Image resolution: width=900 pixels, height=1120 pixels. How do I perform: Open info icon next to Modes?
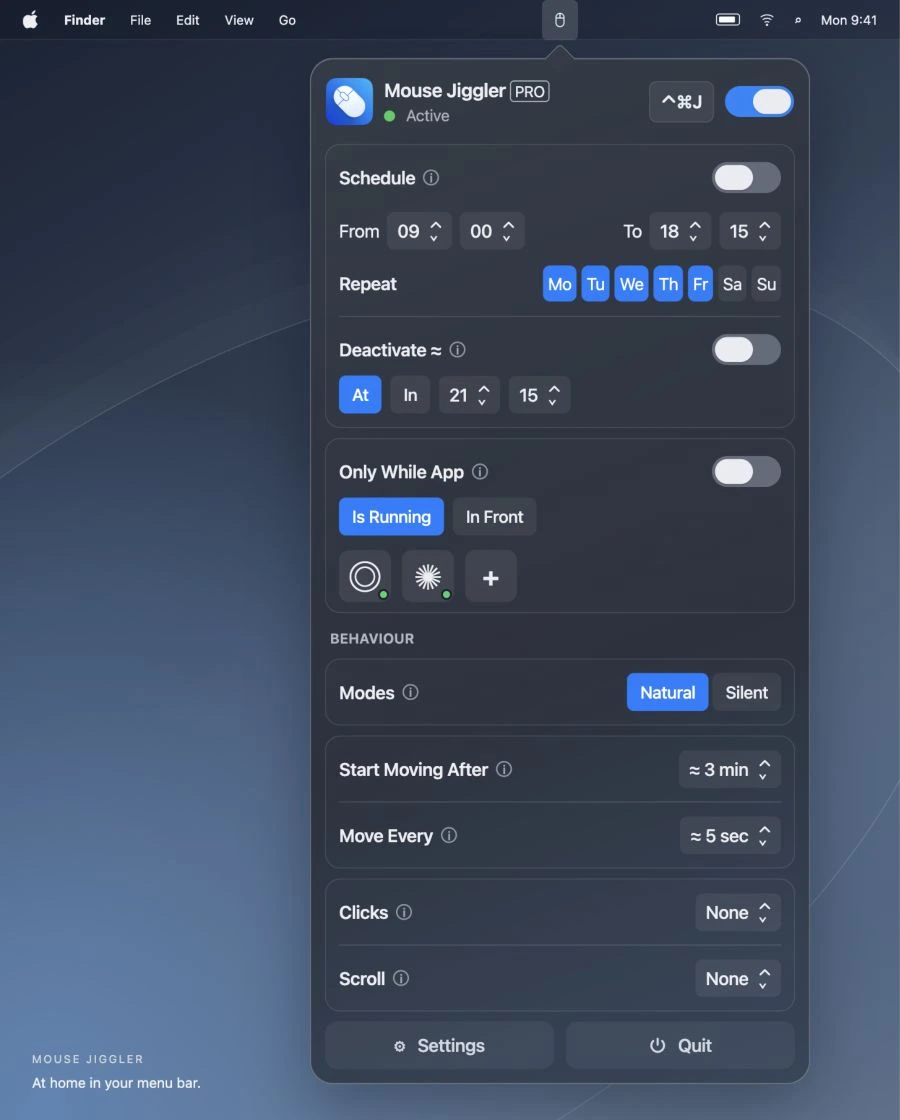tap(410, 692)
